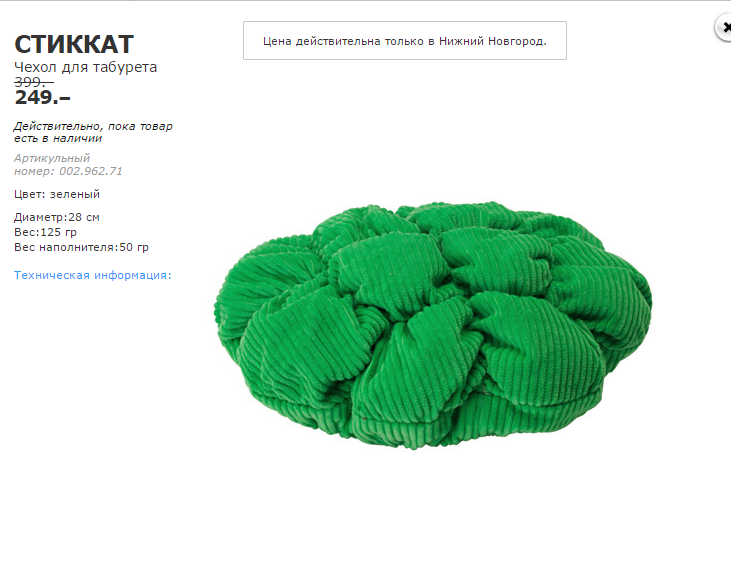Close the product popup with X
731x566 pixels.
(x=724, y=28)
